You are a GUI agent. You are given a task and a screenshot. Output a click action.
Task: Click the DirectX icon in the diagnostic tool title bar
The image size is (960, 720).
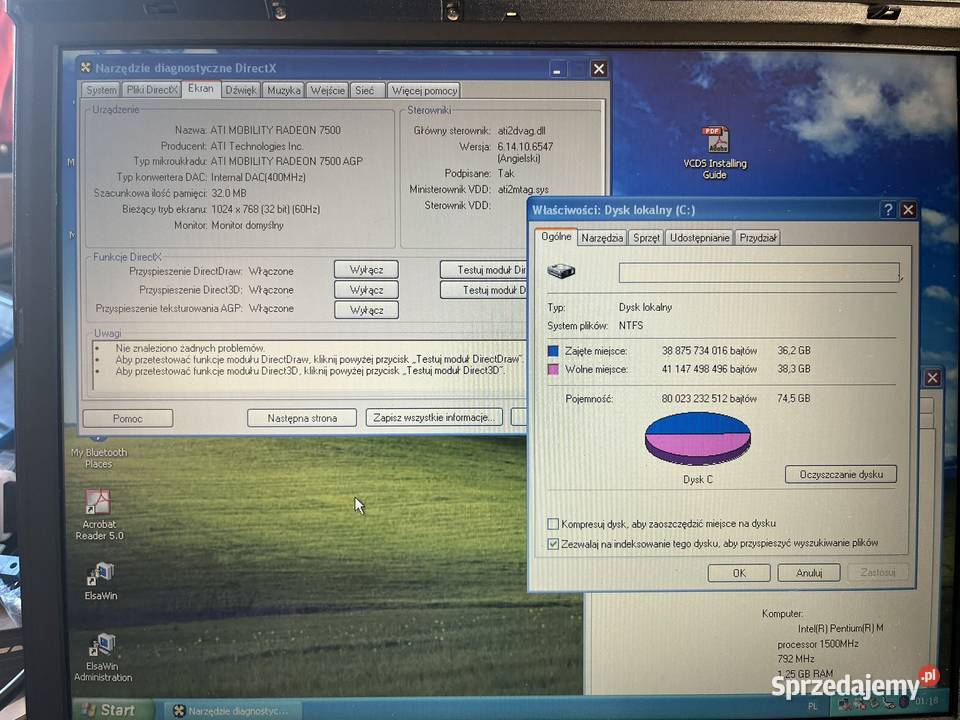click(x=86, y=68)
